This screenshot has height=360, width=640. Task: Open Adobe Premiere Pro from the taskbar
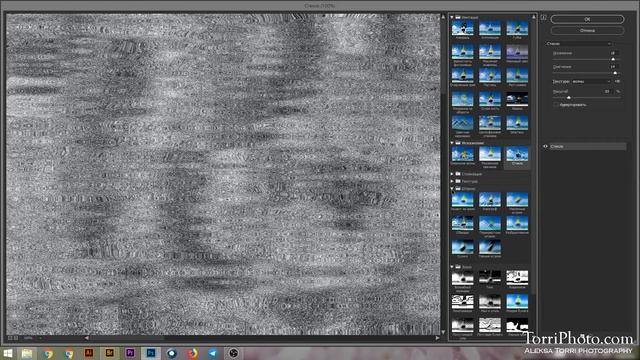130,353
